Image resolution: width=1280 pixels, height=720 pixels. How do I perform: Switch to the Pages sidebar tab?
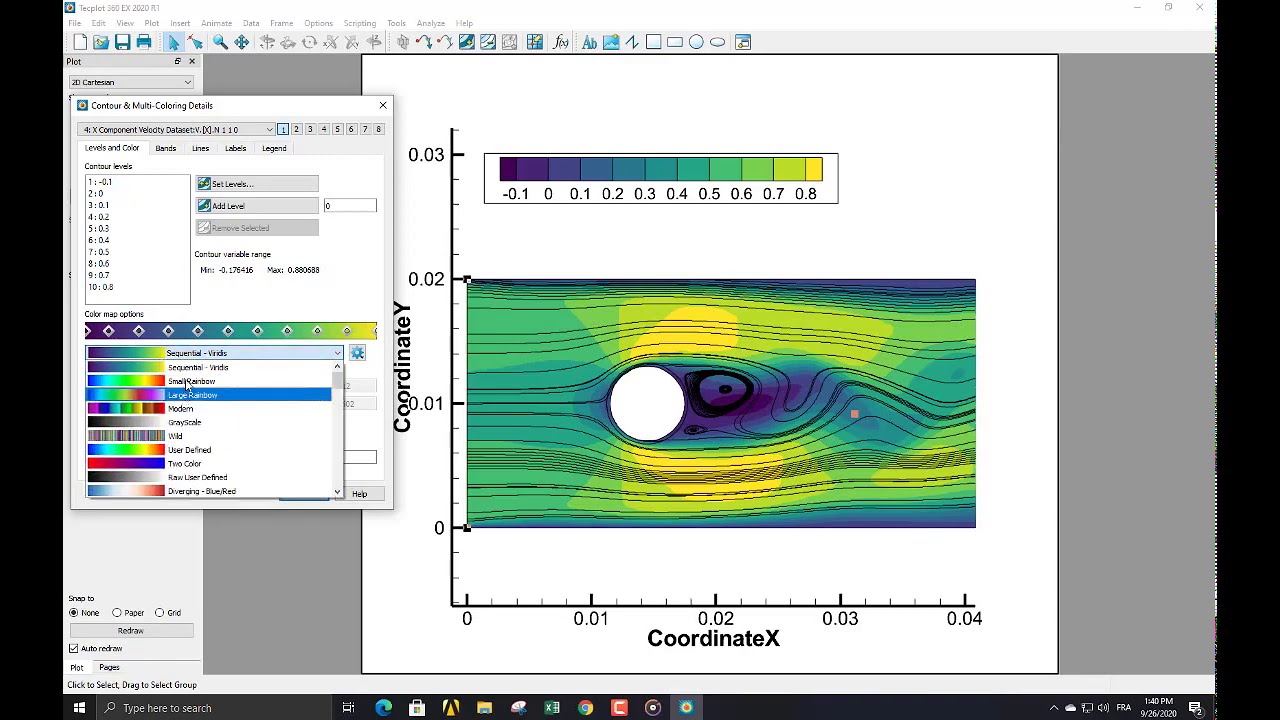[x=109, y=667]
